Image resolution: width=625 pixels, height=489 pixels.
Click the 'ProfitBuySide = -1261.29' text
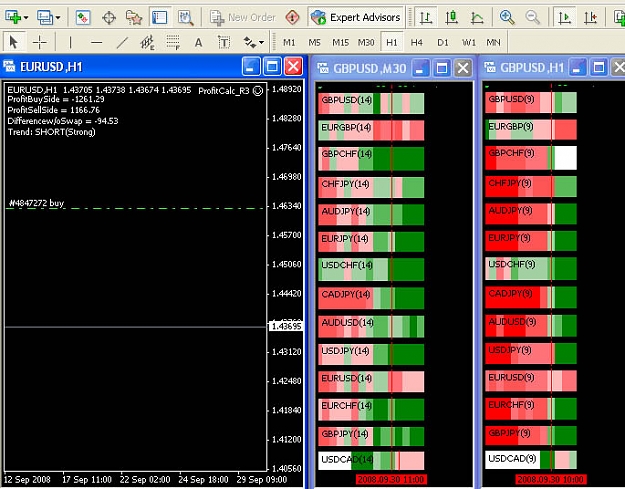56,99
